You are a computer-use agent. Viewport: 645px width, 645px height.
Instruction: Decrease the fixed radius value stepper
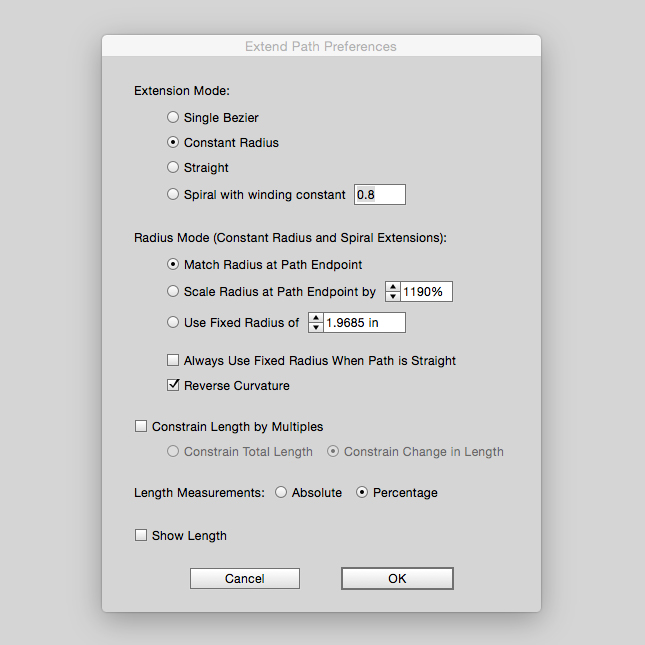coord(316,327)
